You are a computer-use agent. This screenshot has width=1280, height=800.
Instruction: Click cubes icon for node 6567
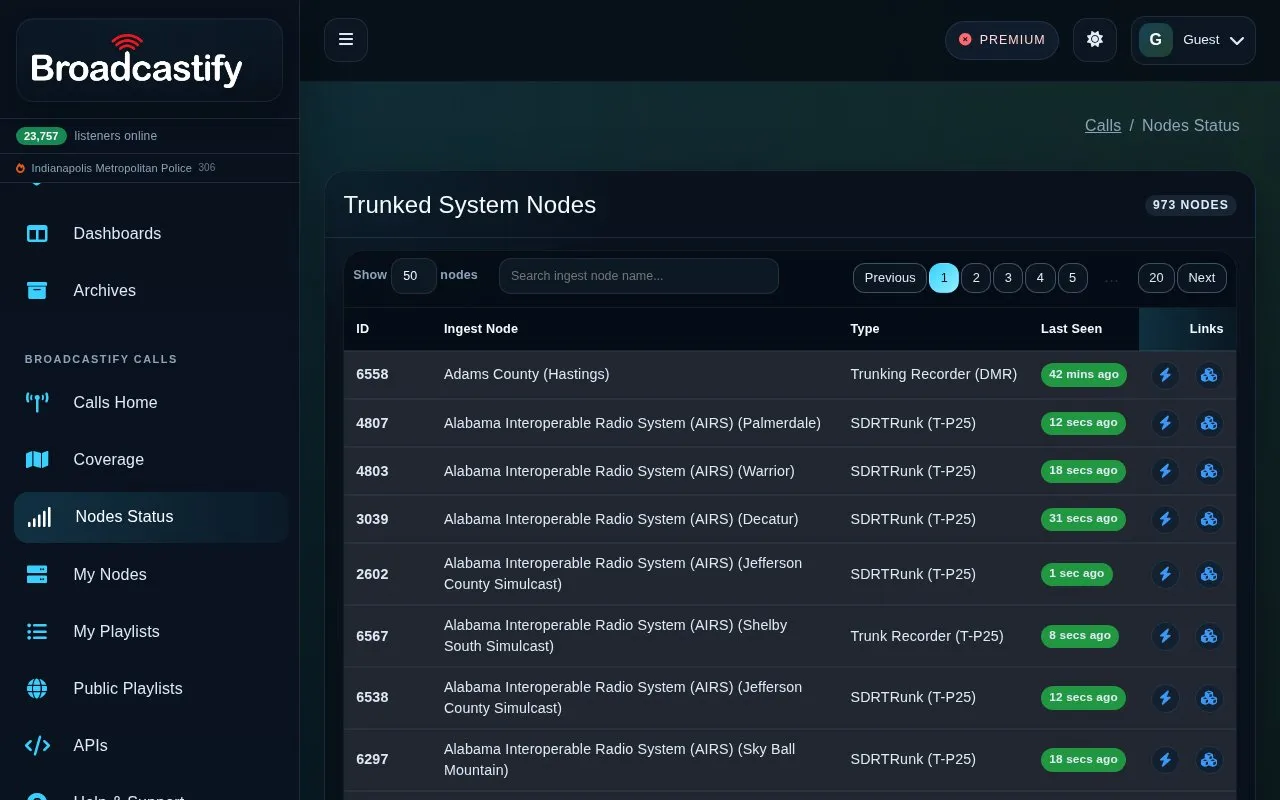(1209, 636)
